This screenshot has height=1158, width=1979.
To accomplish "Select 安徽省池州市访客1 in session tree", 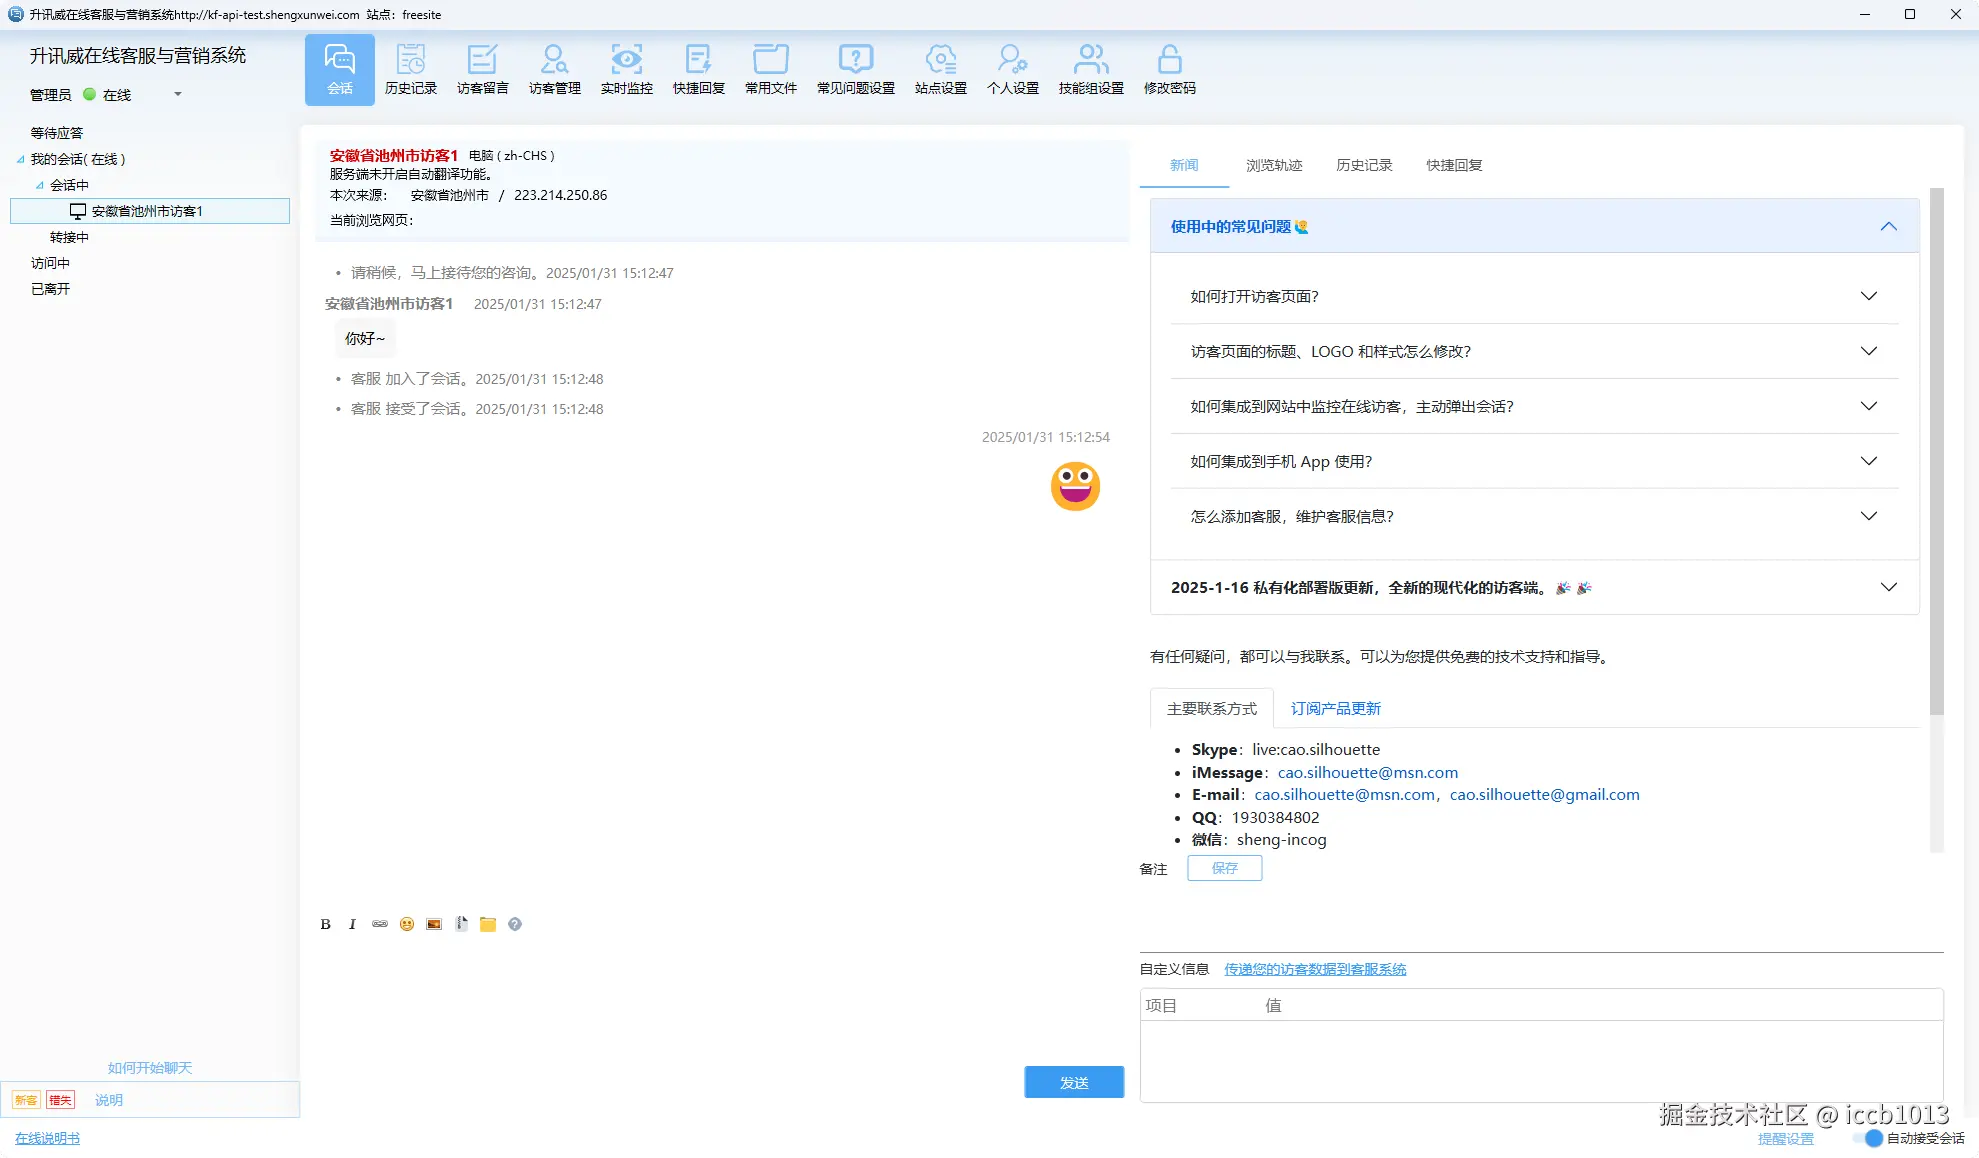I will coord(146,211).
